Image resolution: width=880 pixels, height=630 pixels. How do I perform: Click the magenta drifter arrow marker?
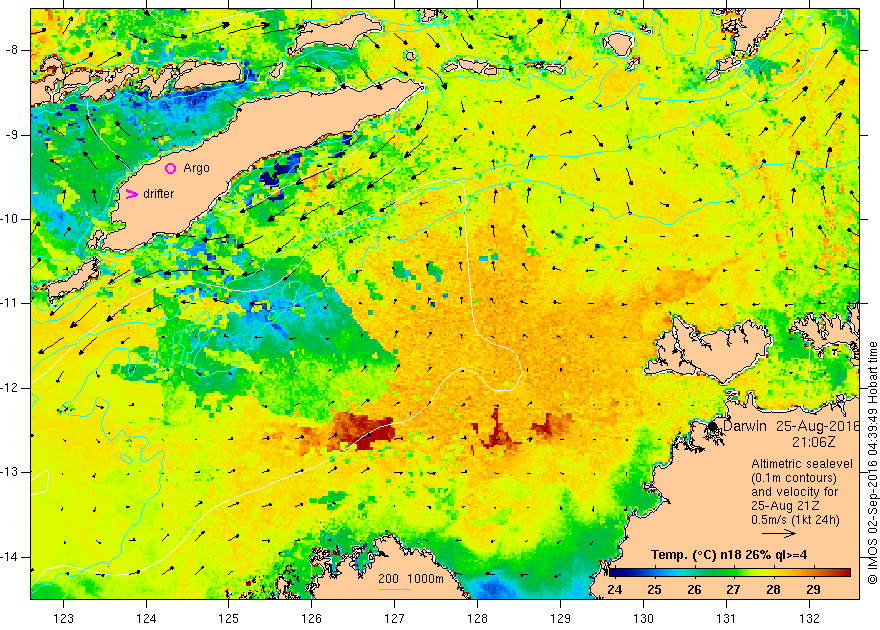tap(131, 194)
